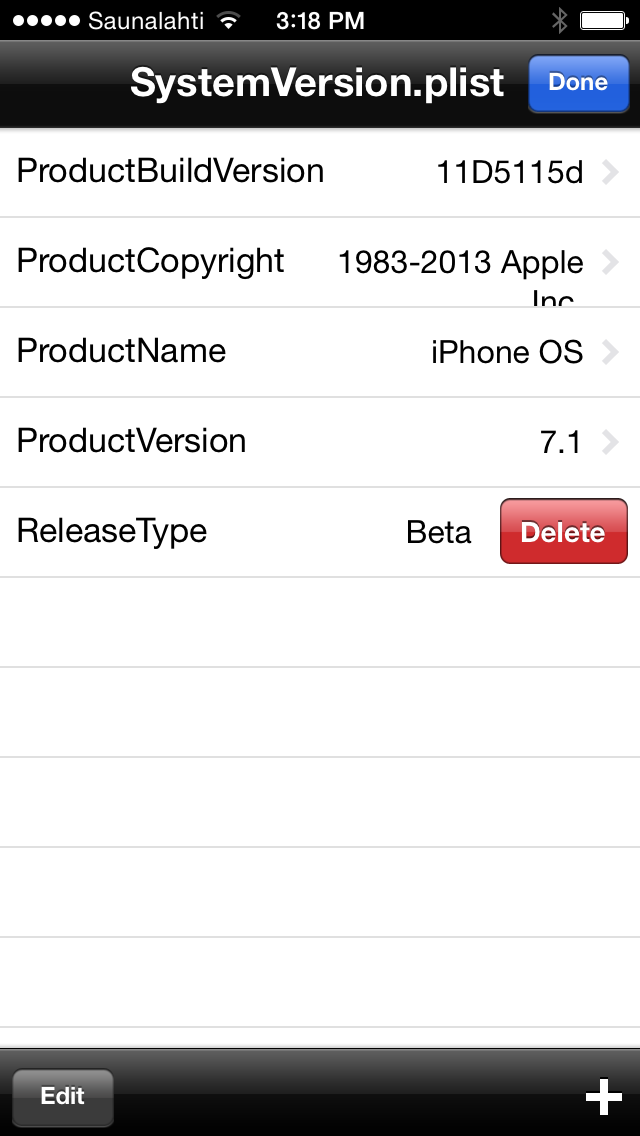Tap the battery indicator icon
The image size is (640, 1136).
tap(603, 20)
